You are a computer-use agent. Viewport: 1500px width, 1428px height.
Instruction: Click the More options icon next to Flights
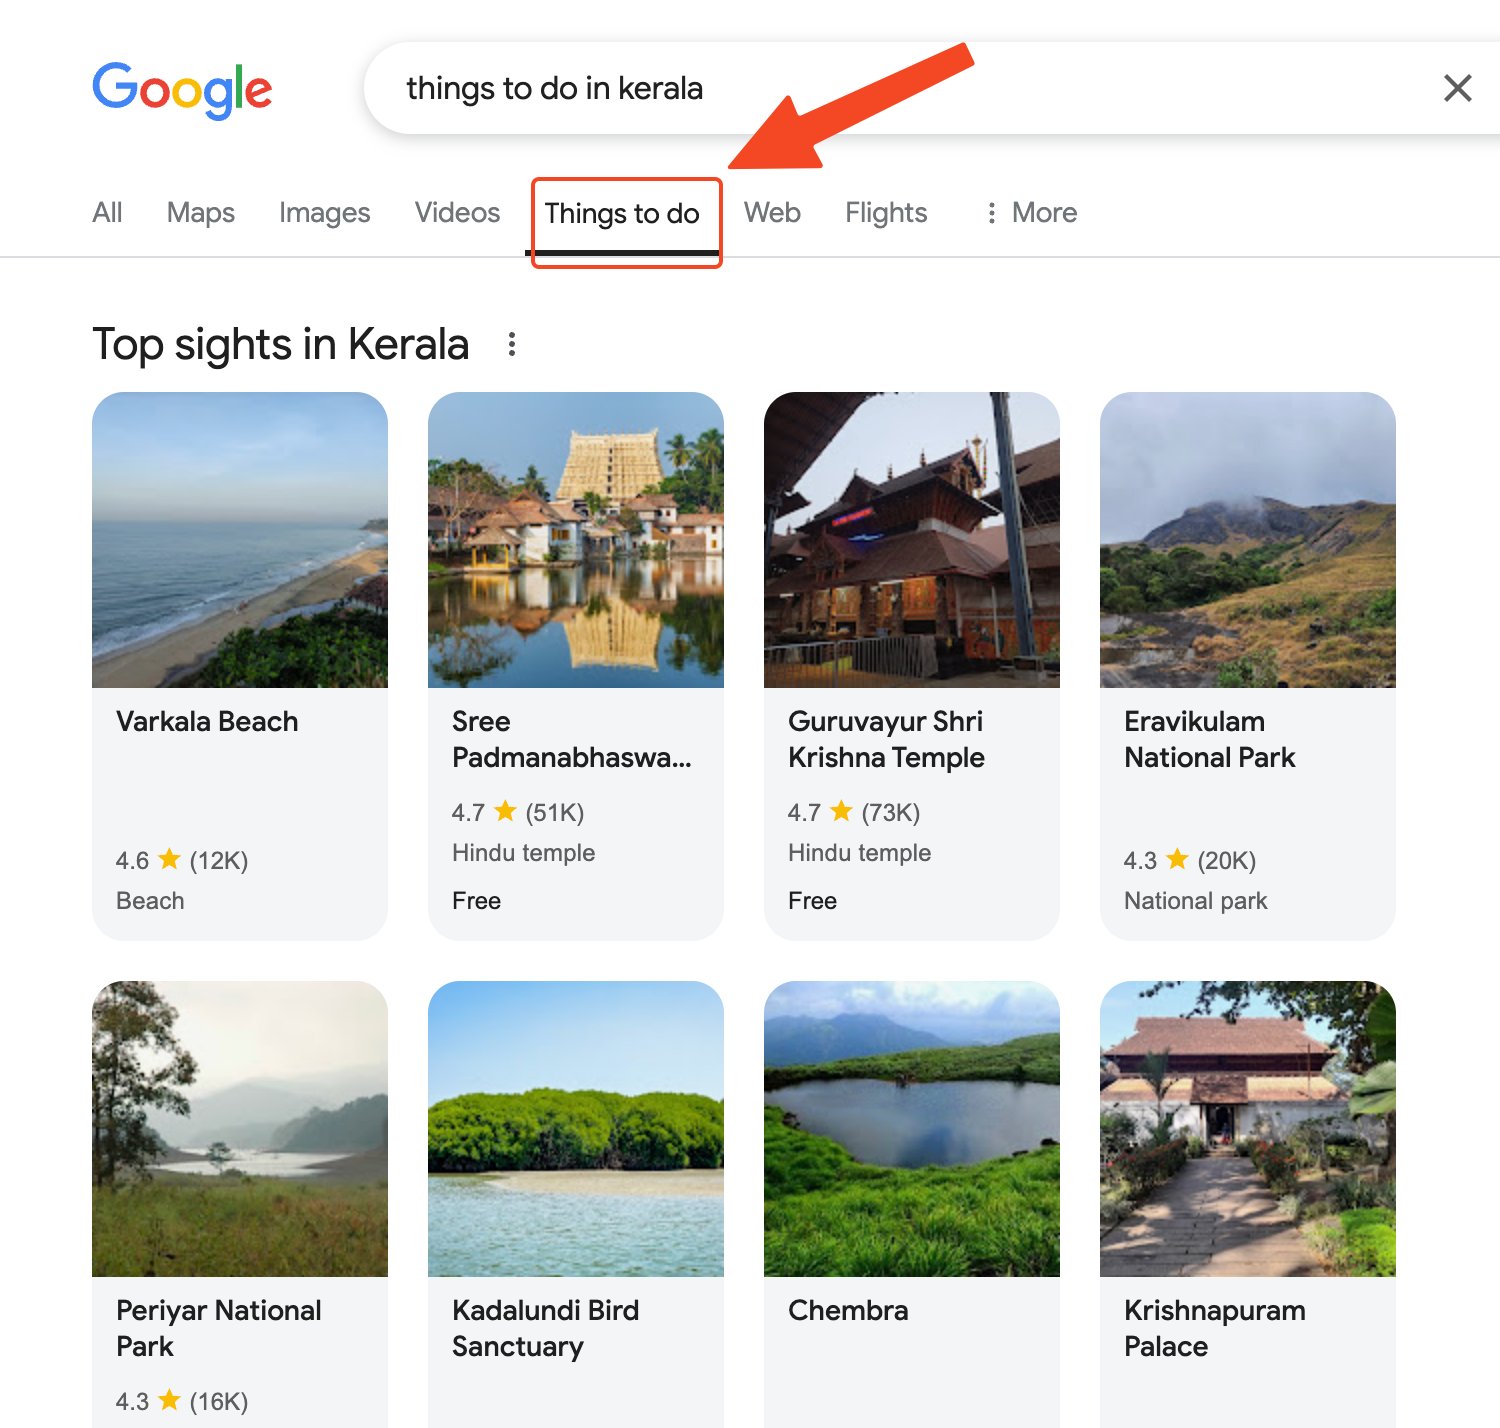tap(990, 212)
